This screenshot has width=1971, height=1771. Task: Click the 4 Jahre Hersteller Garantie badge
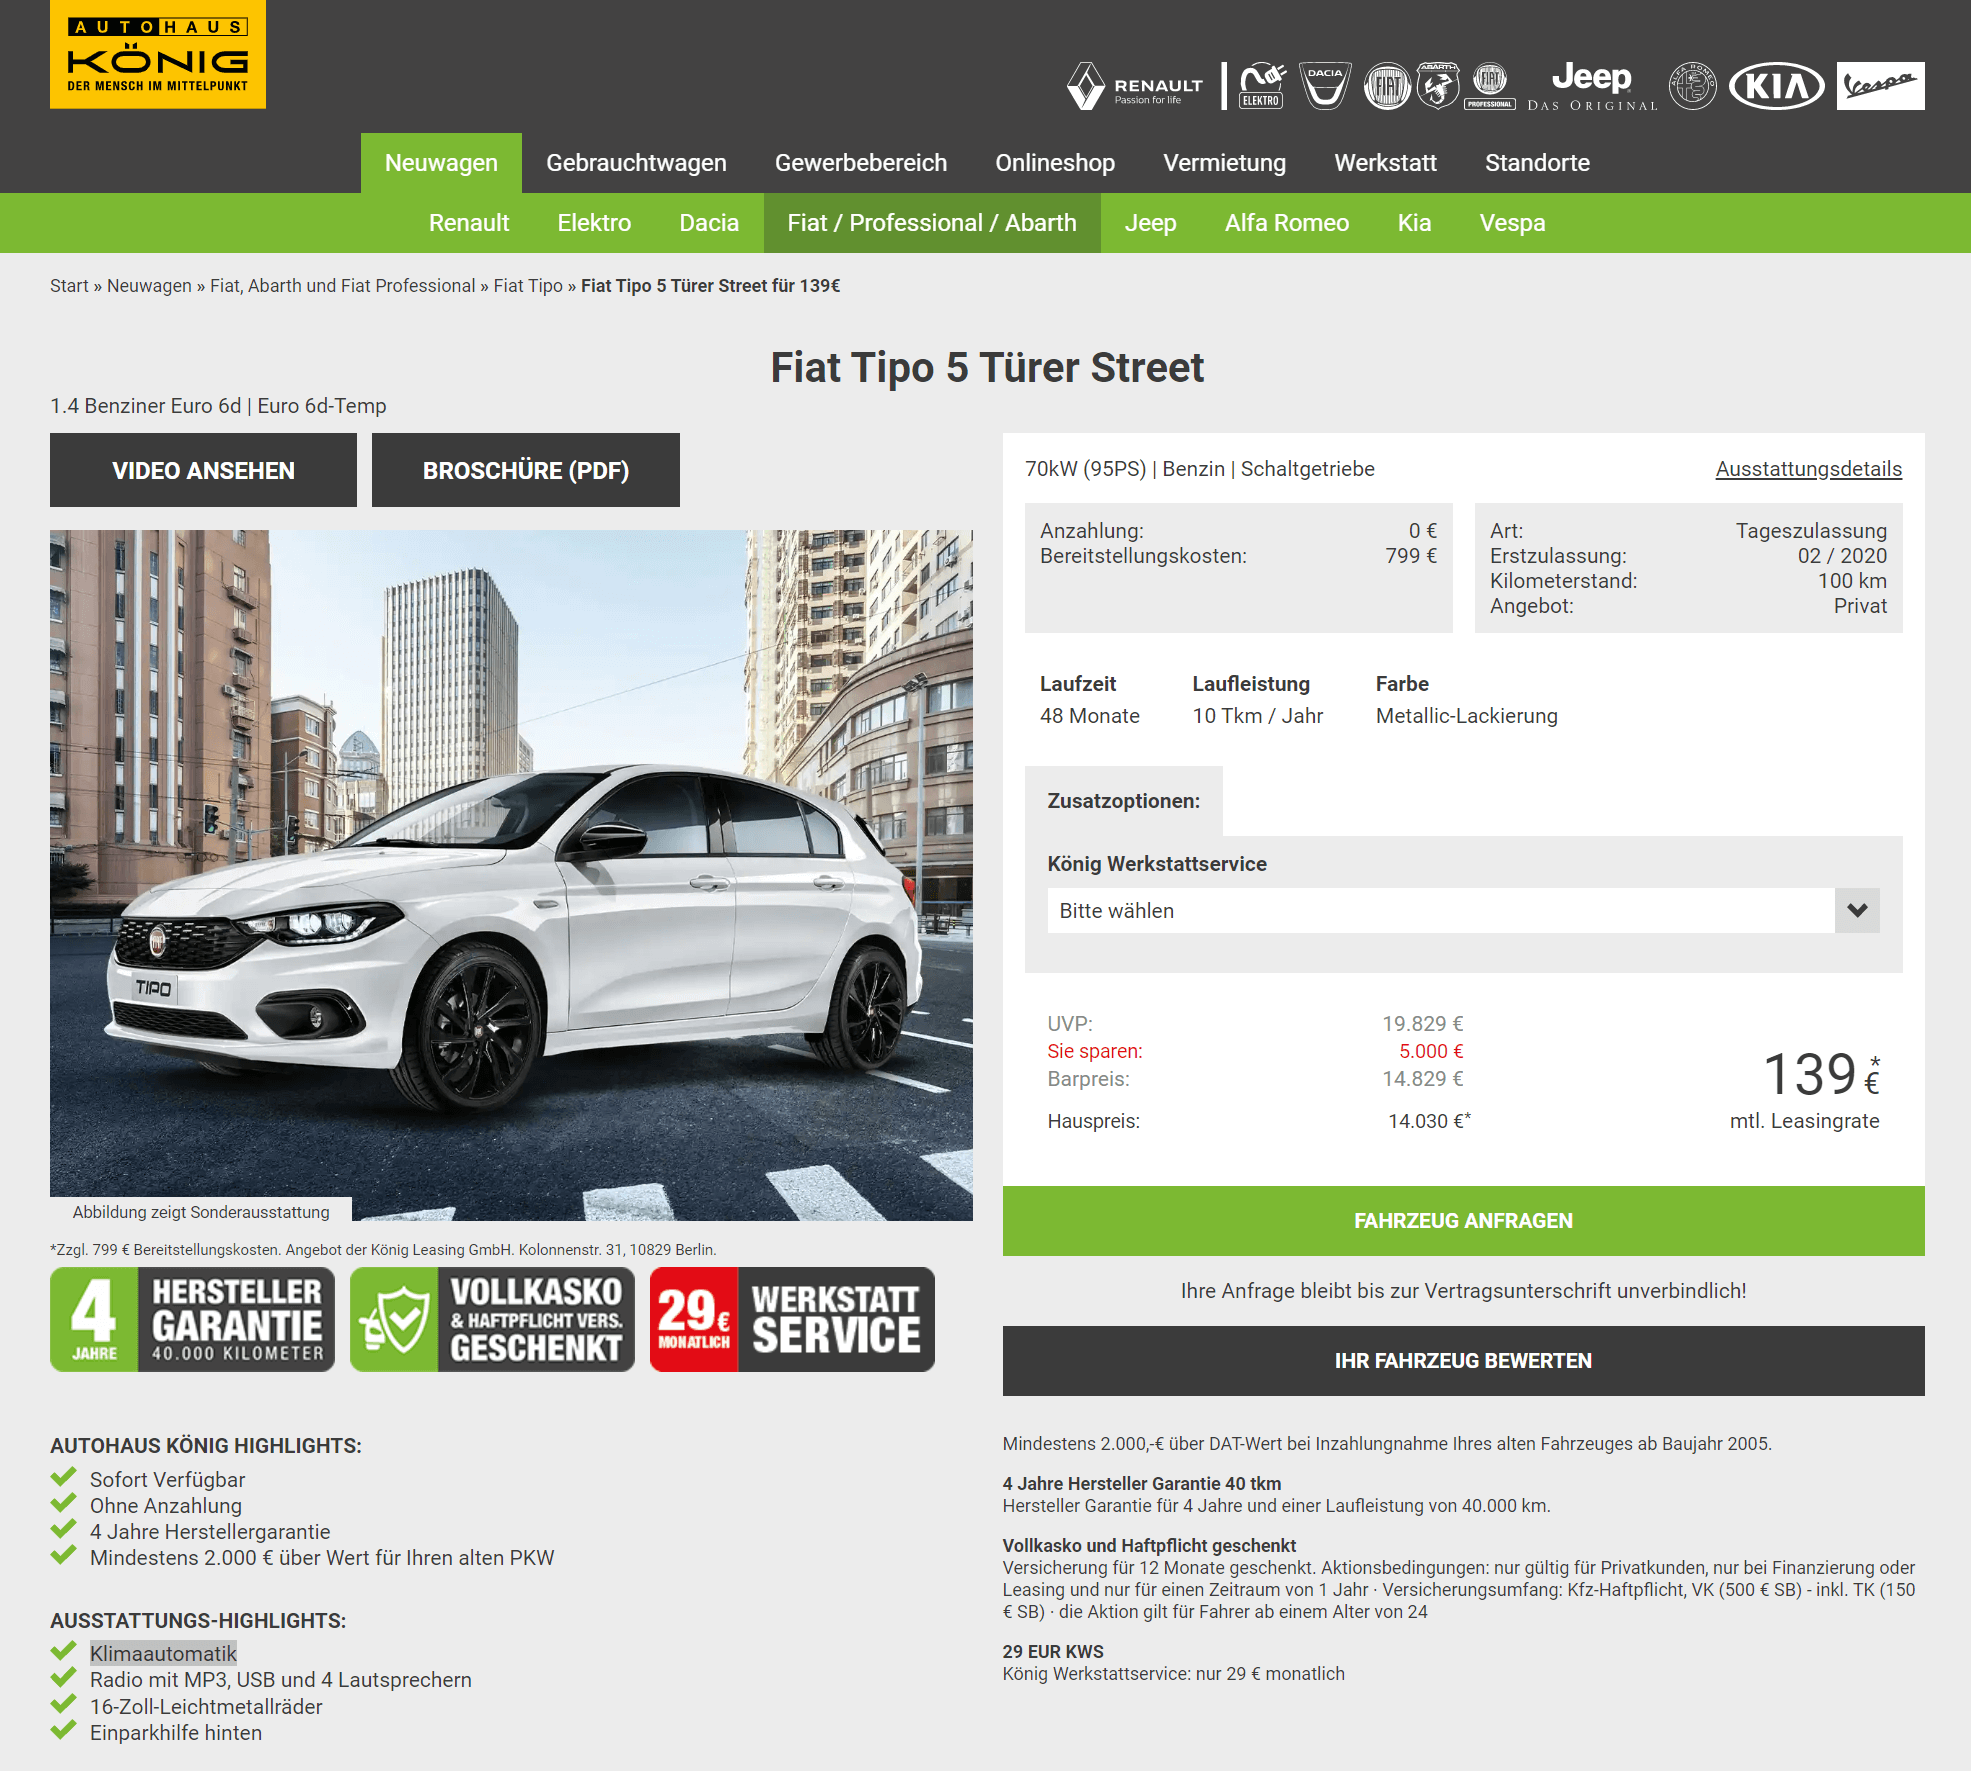tap(192, 1319)
